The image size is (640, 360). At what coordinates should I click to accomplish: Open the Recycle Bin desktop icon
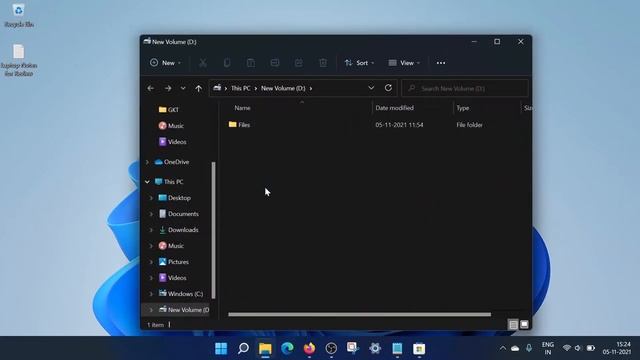19,16
